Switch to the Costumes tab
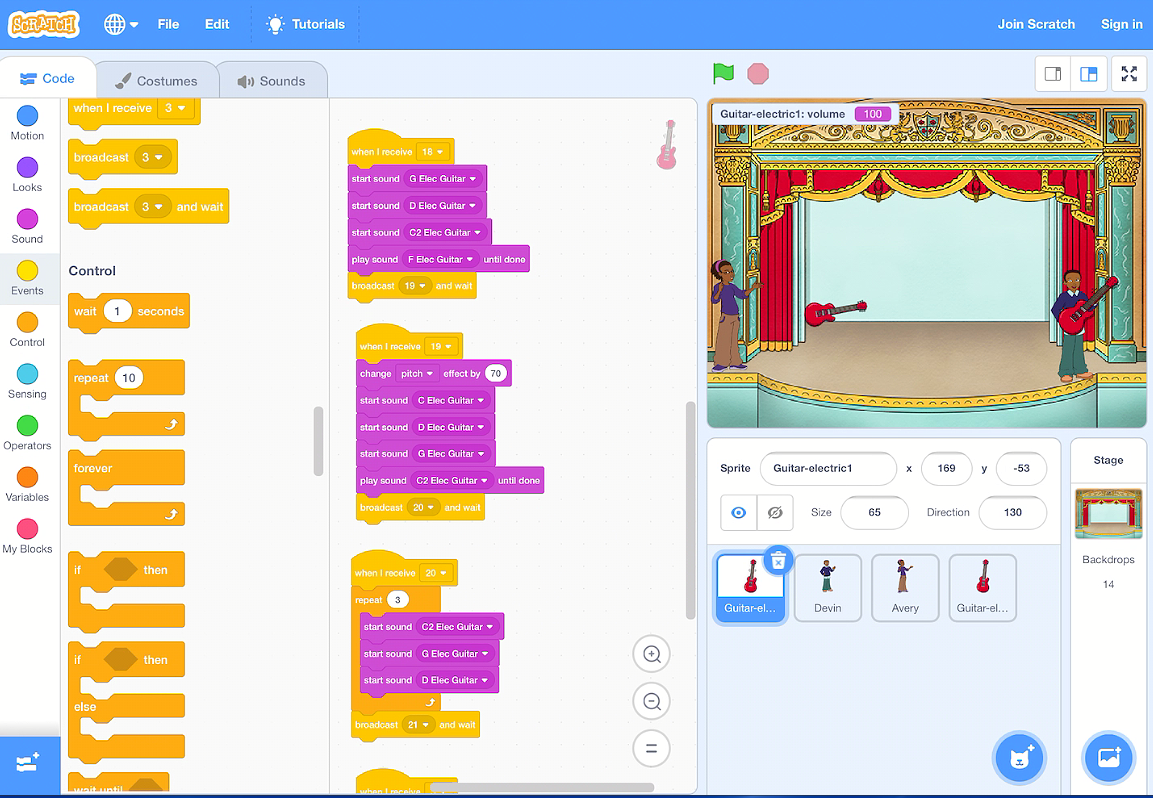The width and height of the screenshot is (1153, 798). pos(155,81)
